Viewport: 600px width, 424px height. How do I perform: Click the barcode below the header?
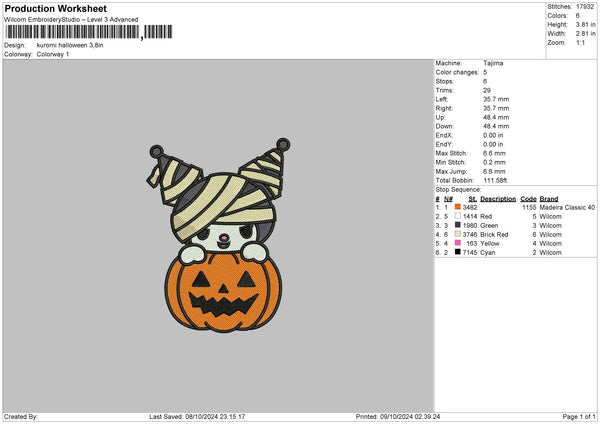point(89,32)
